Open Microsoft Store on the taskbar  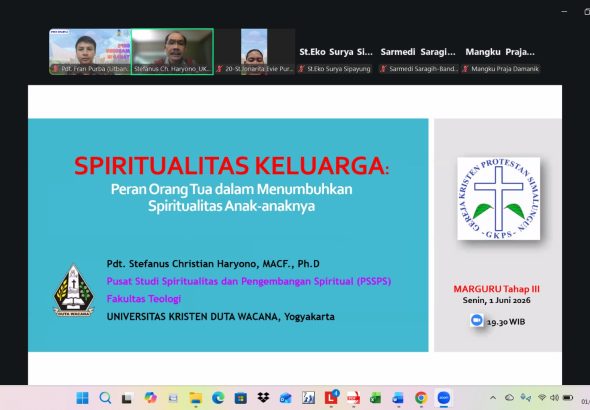pyautogui.click(x=241, y=398)
